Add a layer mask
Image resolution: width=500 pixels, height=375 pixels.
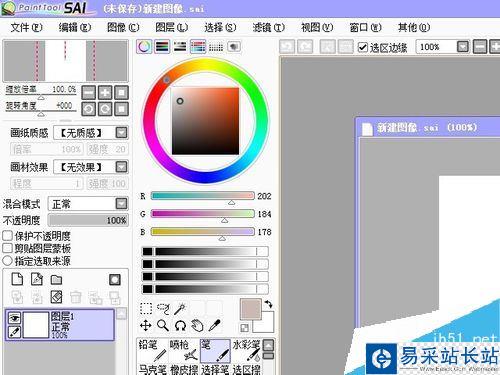pos(115,280)
